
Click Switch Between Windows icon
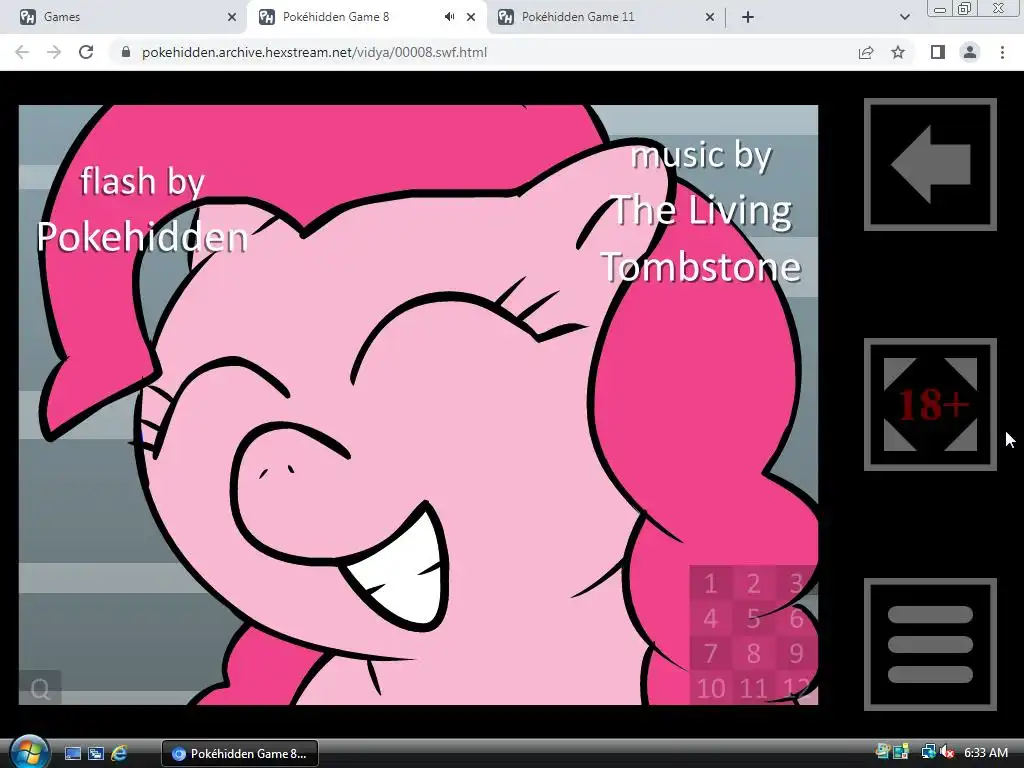(96, 753)
